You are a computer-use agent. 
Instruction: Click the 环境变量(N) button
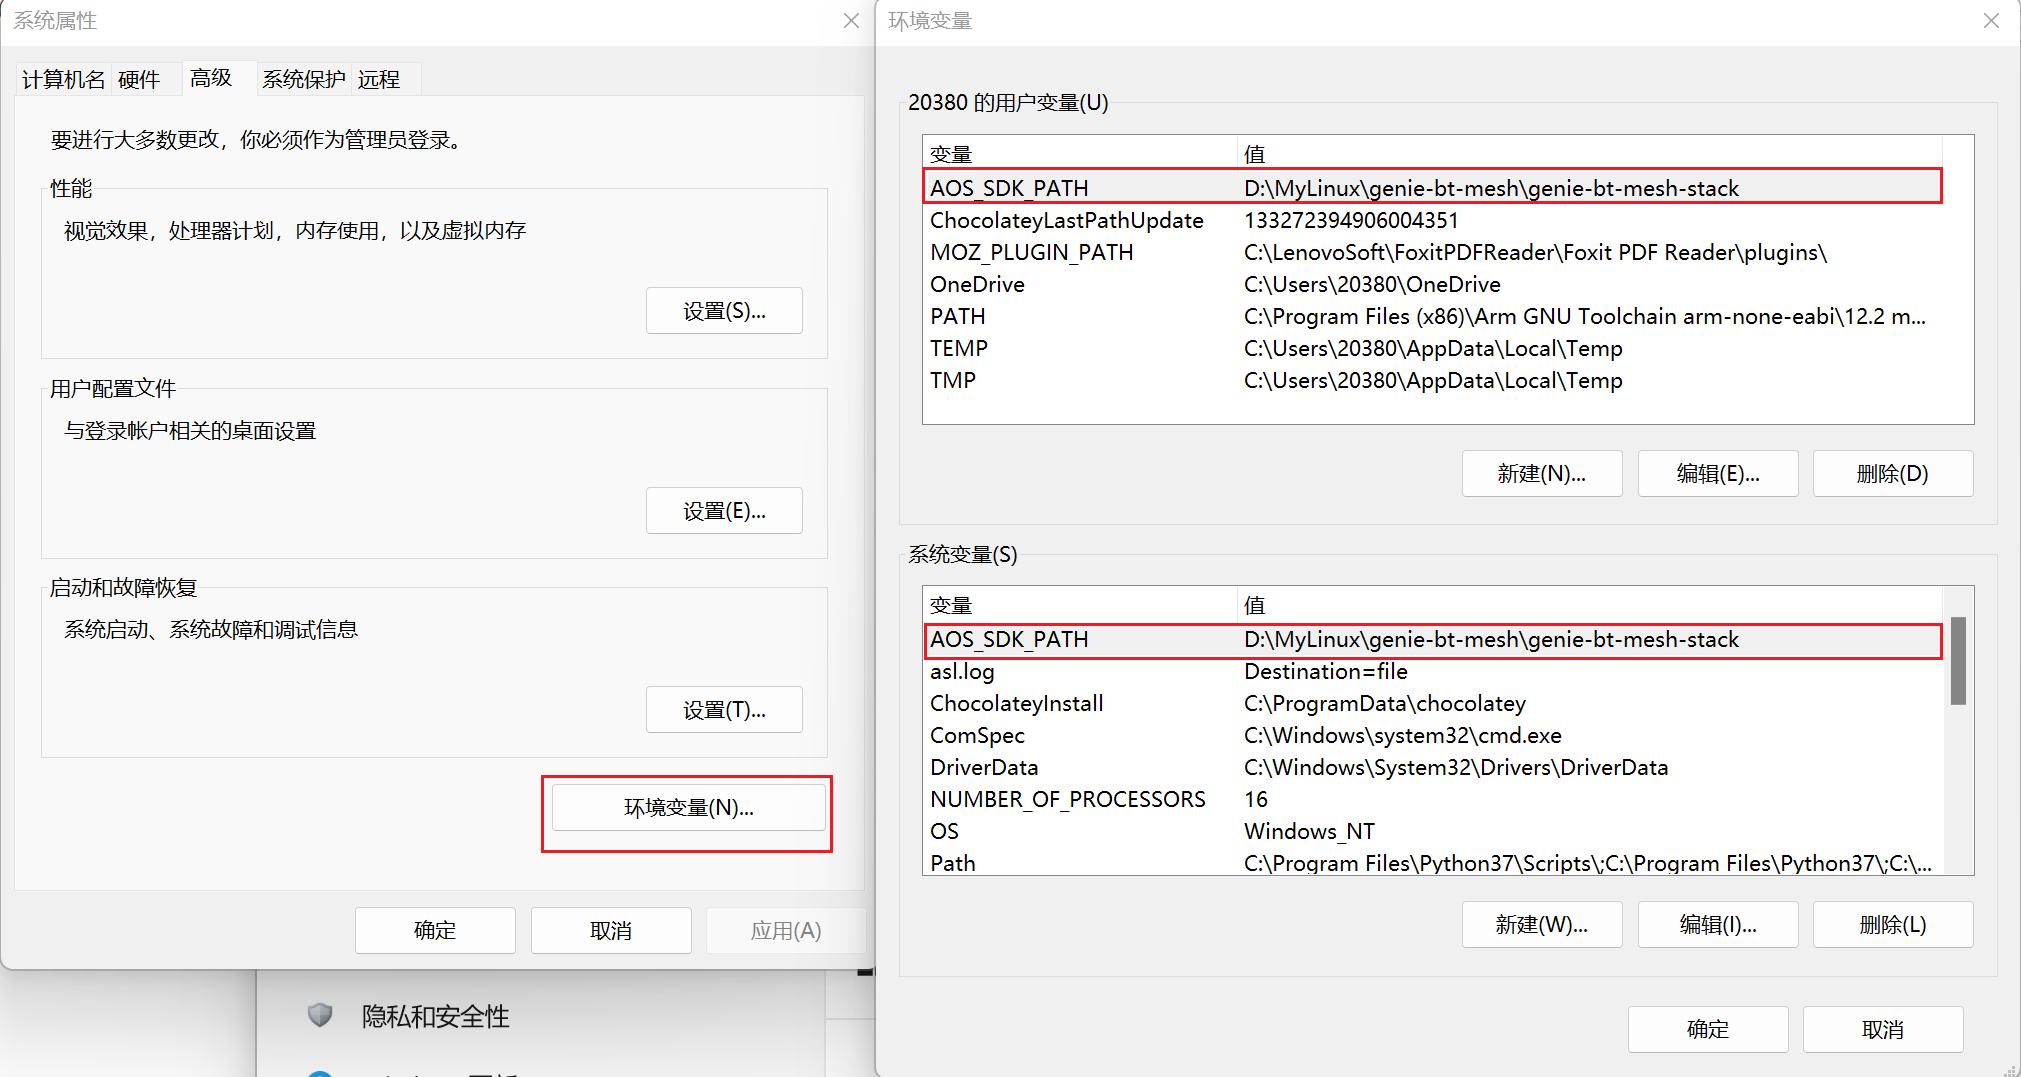coord(688,808)
